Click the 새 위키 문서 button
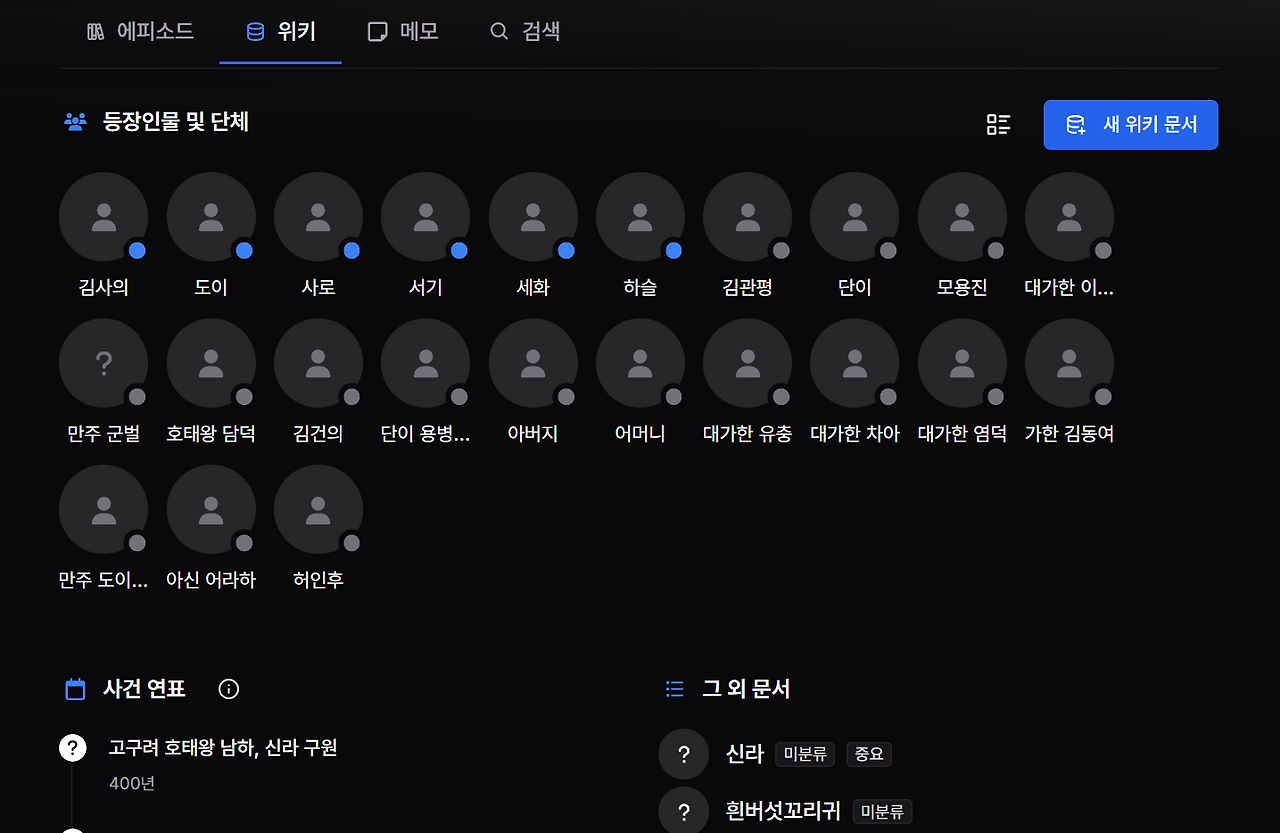Image resolution: width=1280 pixels, height=833 pixels. coord(1130,124)
